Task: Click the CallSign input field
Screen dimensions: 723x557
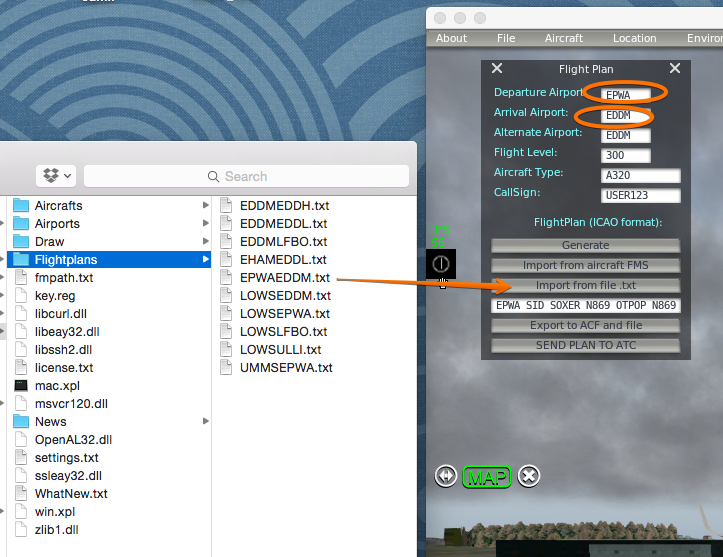Action: tap(640, 195)
